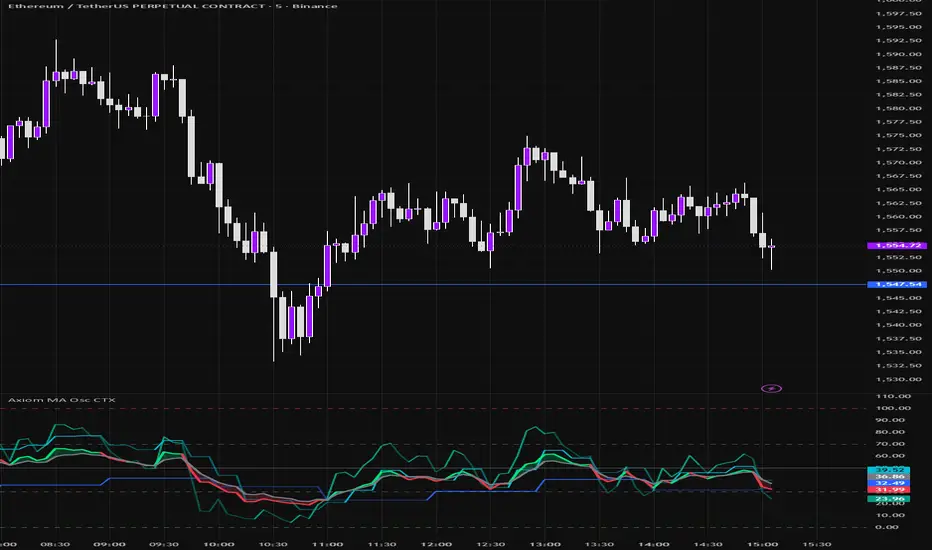Viewport: 932px width, 550px height.
Task: Click the 10:00 time axis label
Action: [218, 544]
